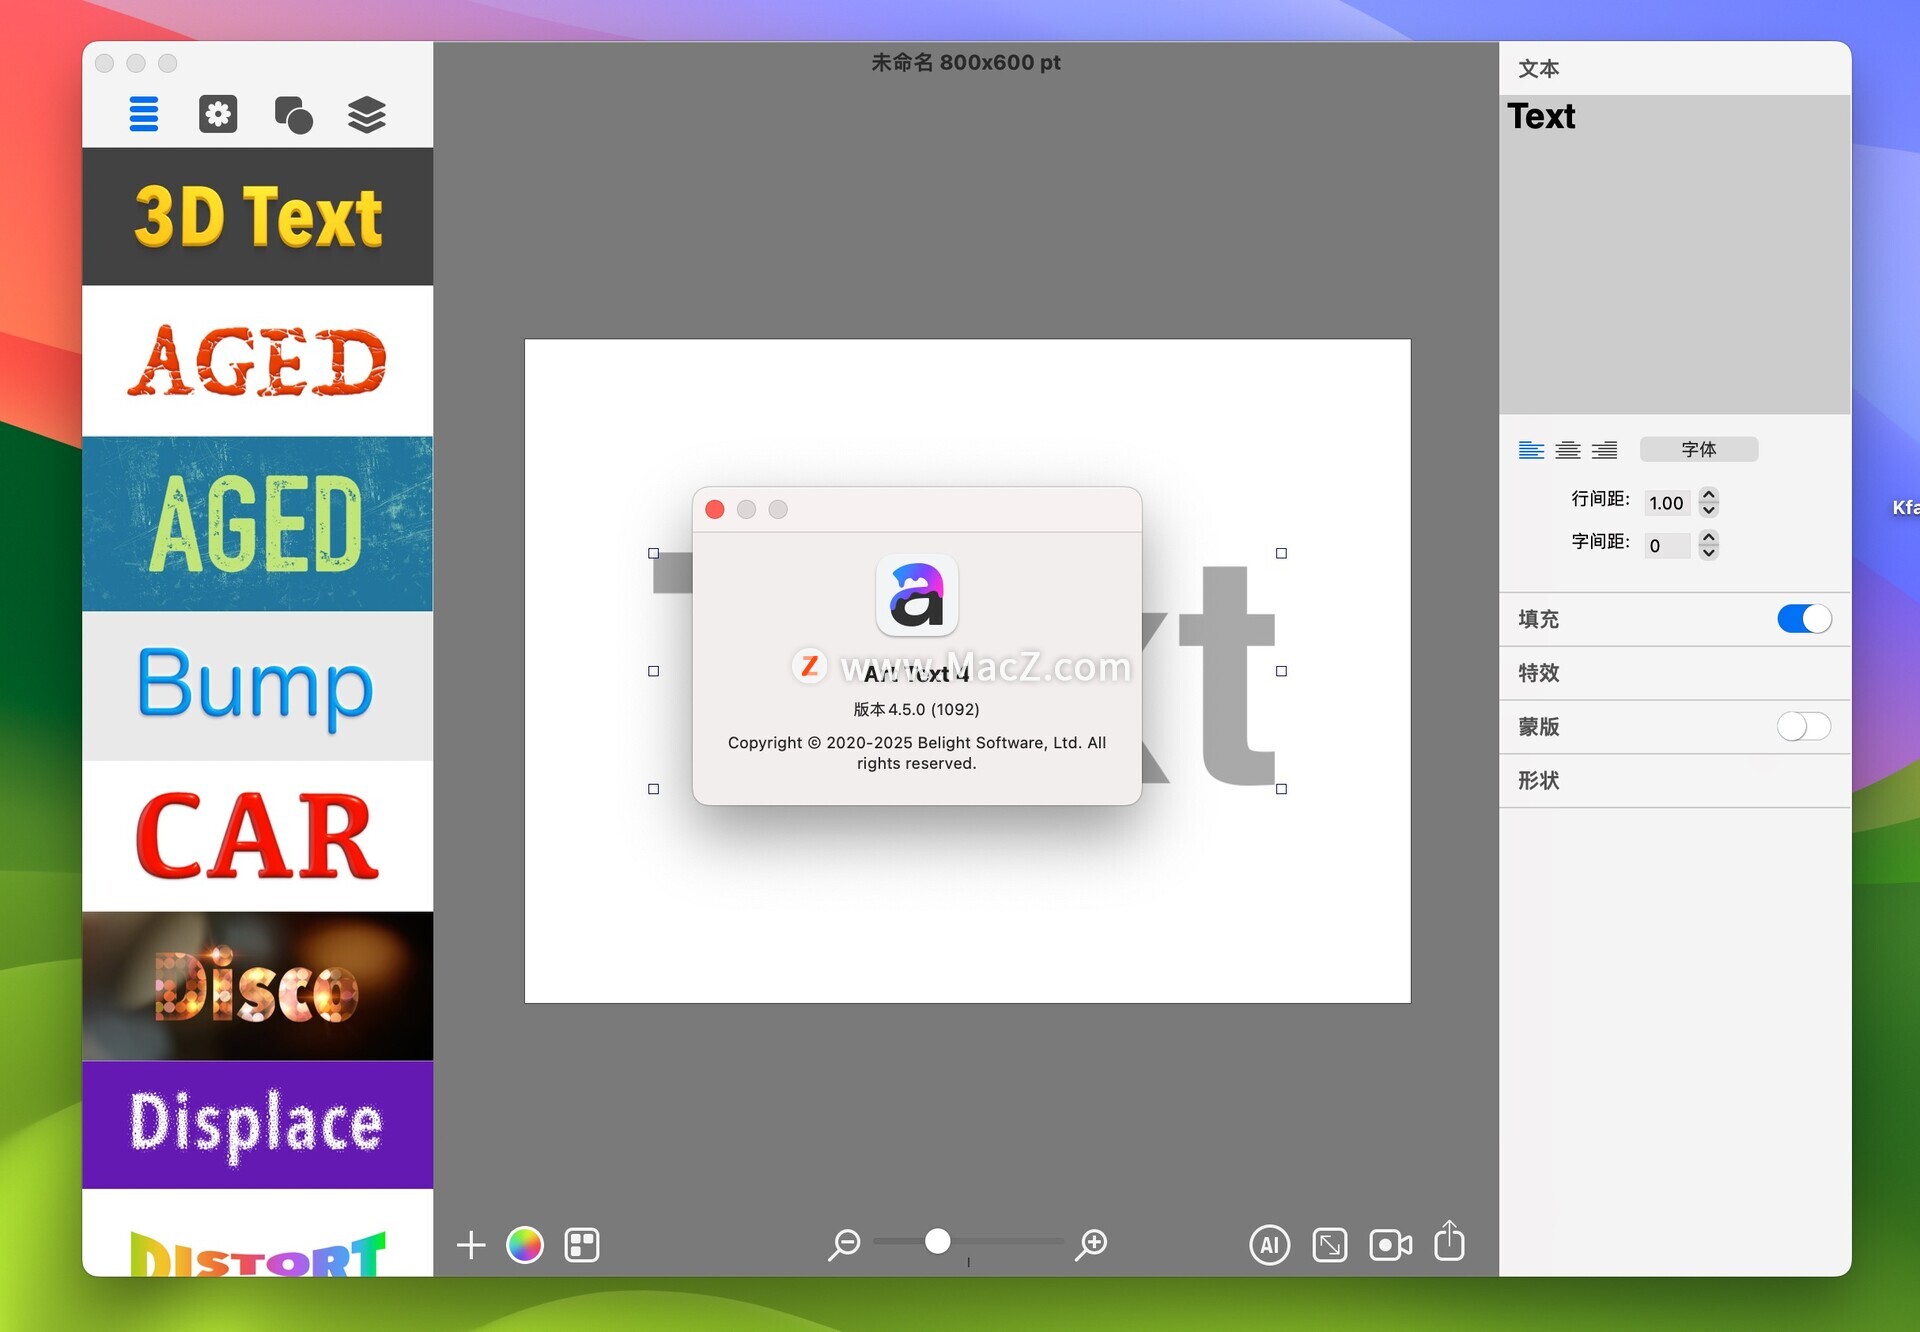This screenshot has height=1332, width=1920.
Task: Align text right
Action: (1604, 450)
